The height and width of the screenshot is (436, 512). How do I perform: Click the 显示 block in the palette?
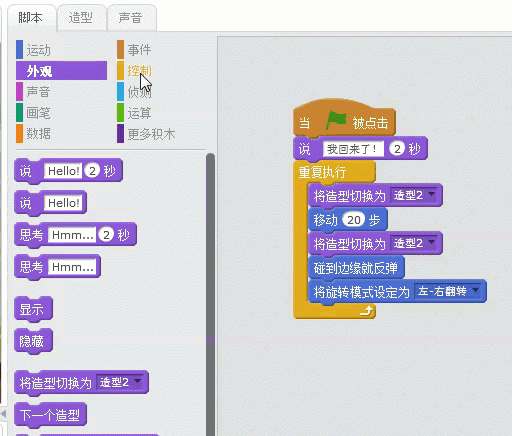[x=33, y=309]
